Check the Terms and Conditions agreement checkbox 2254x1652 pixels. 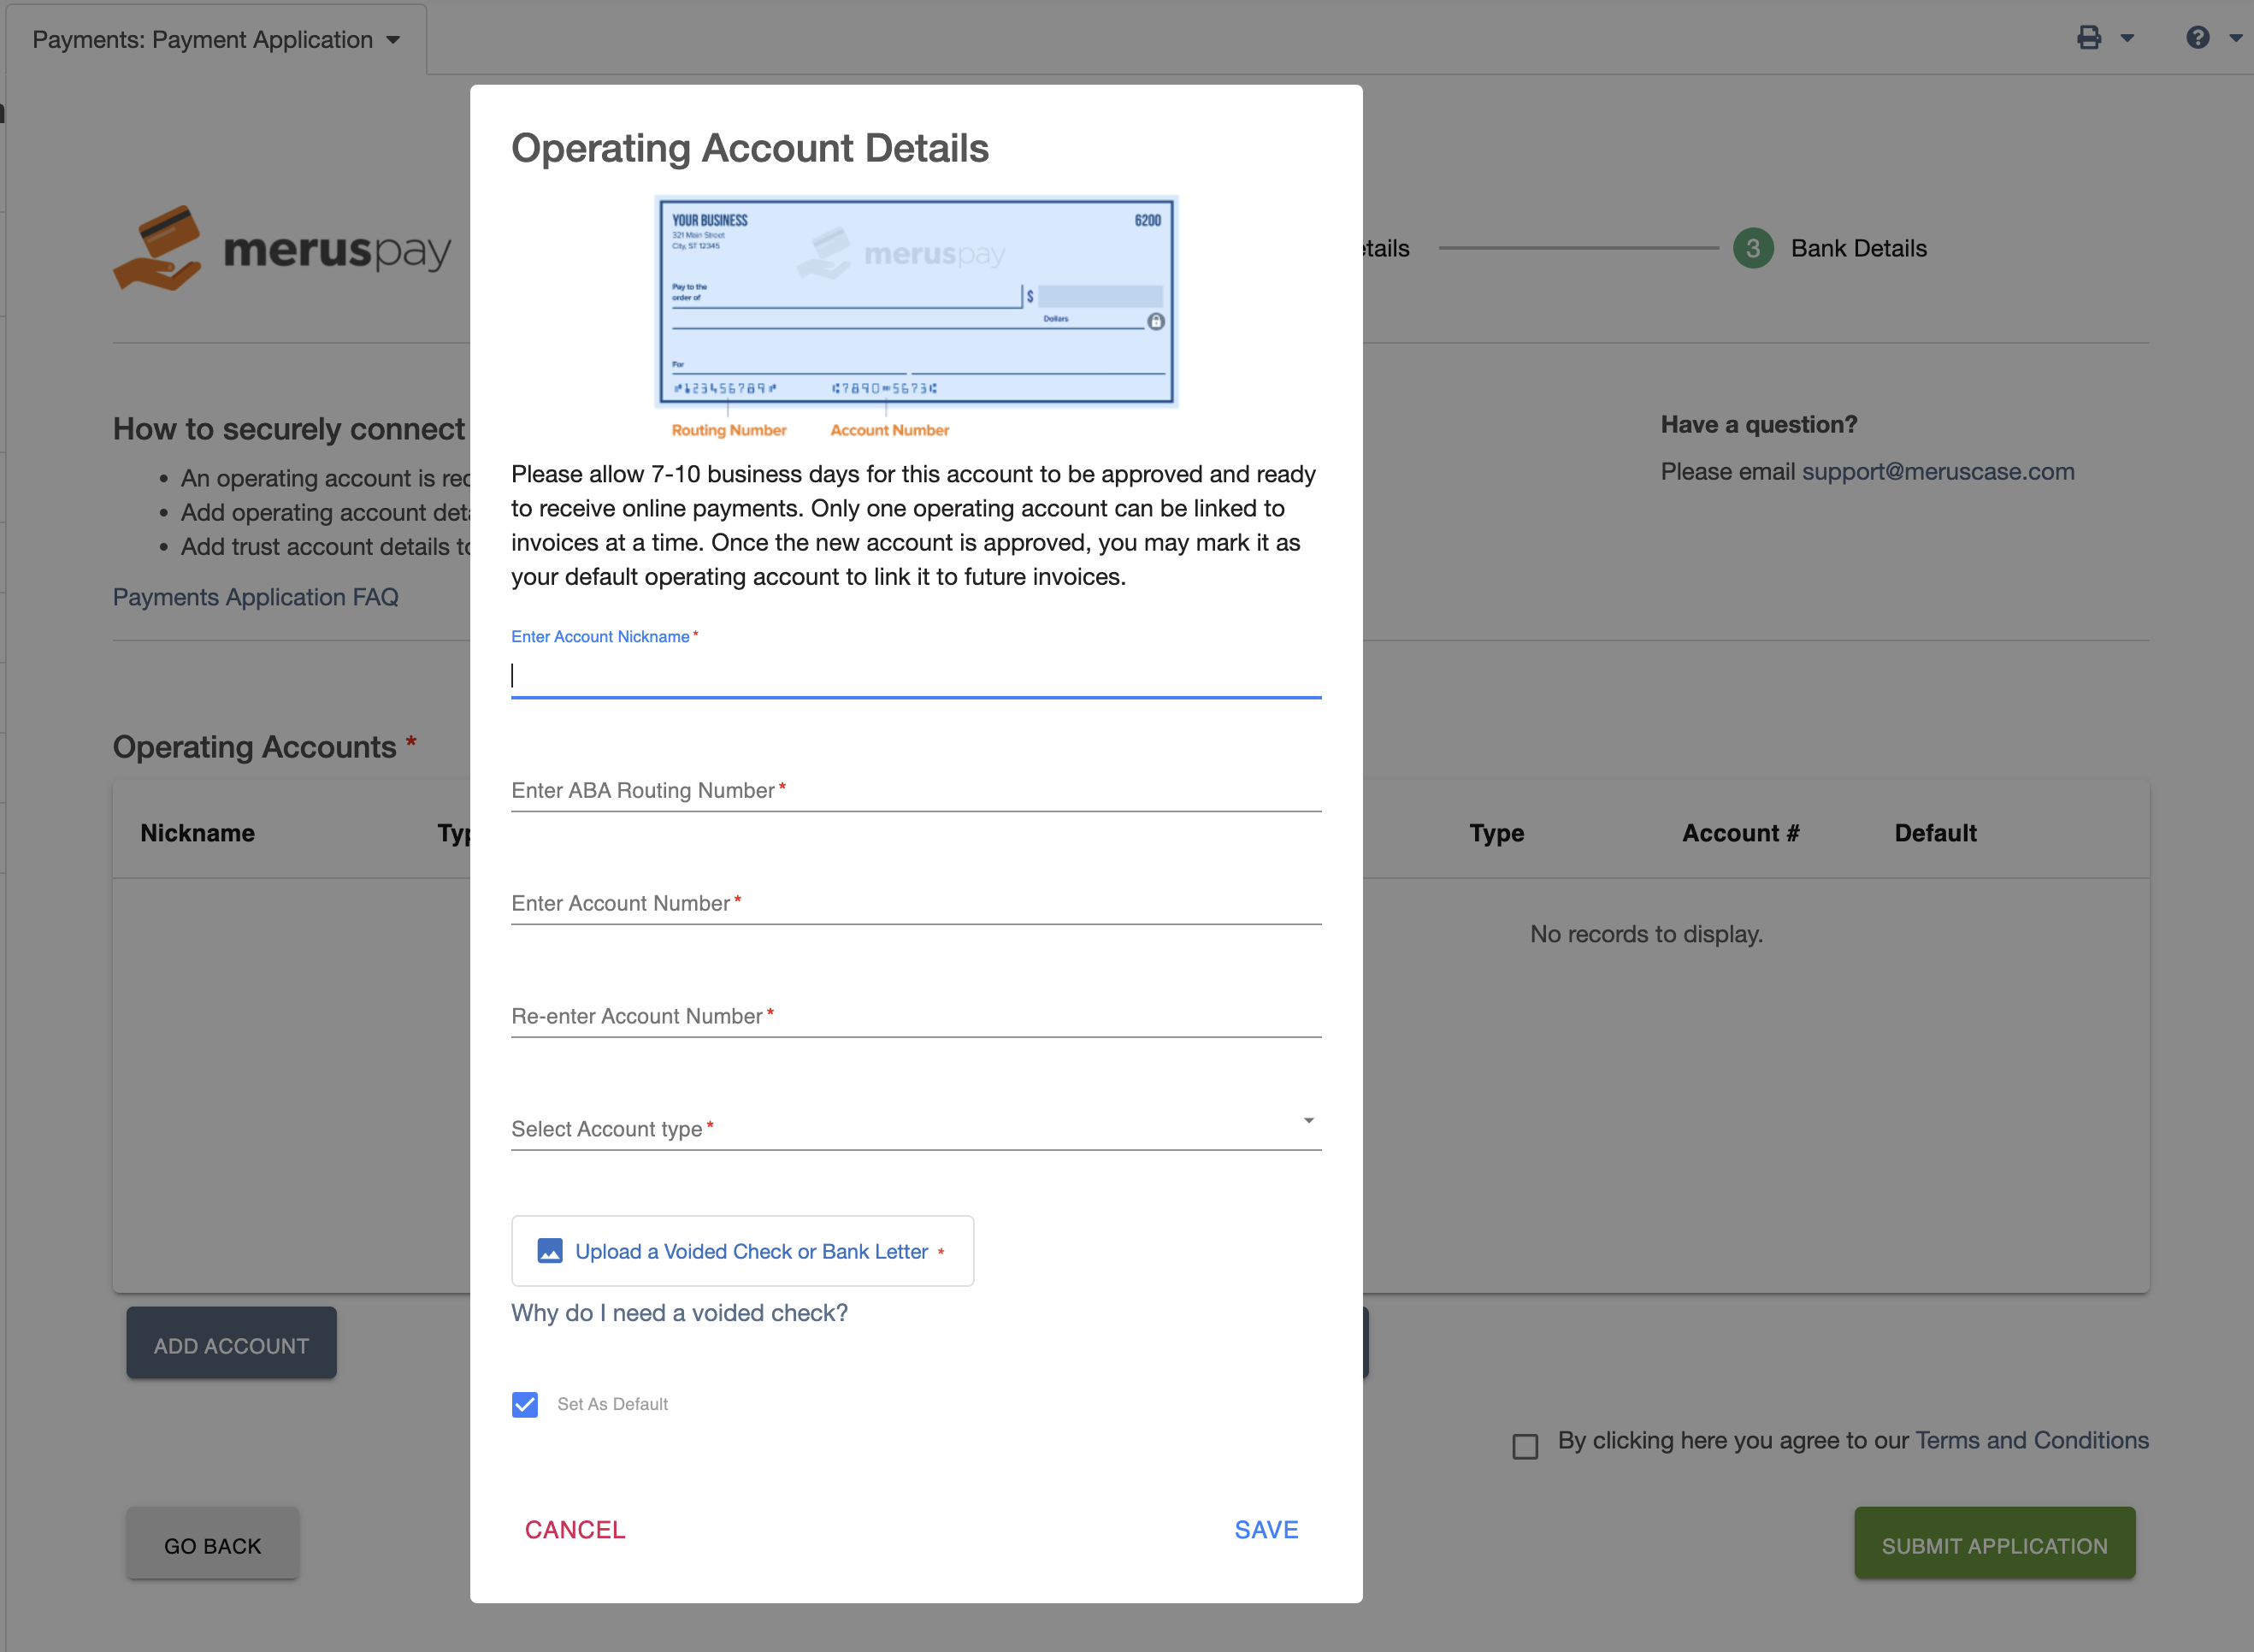(x=1528, y=1442)
